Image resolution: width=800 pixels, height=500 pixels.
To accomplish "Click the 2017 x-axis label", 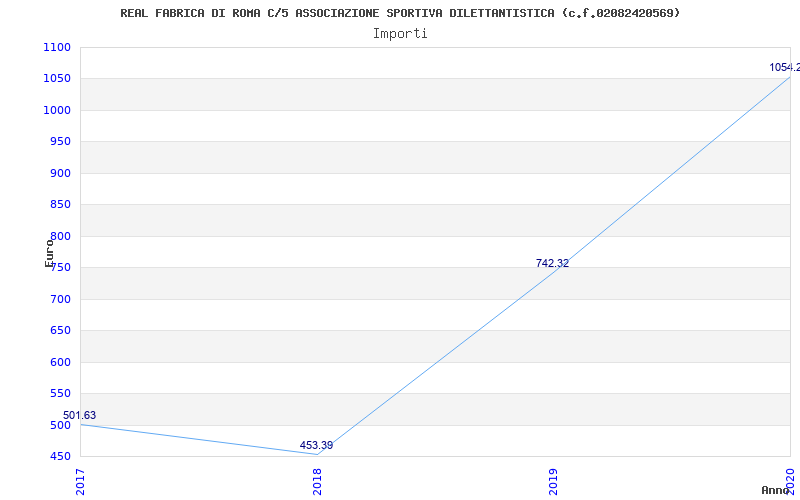I will tap(81, 482).
